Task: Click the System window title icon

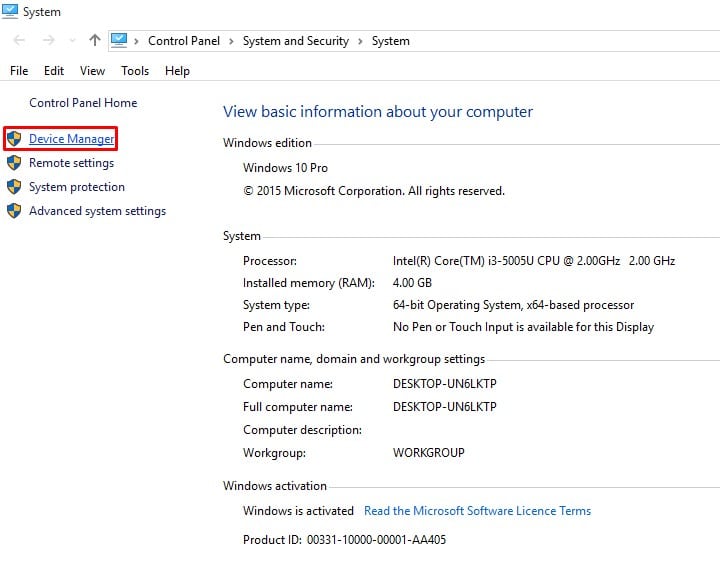Action: pos(10,11)
